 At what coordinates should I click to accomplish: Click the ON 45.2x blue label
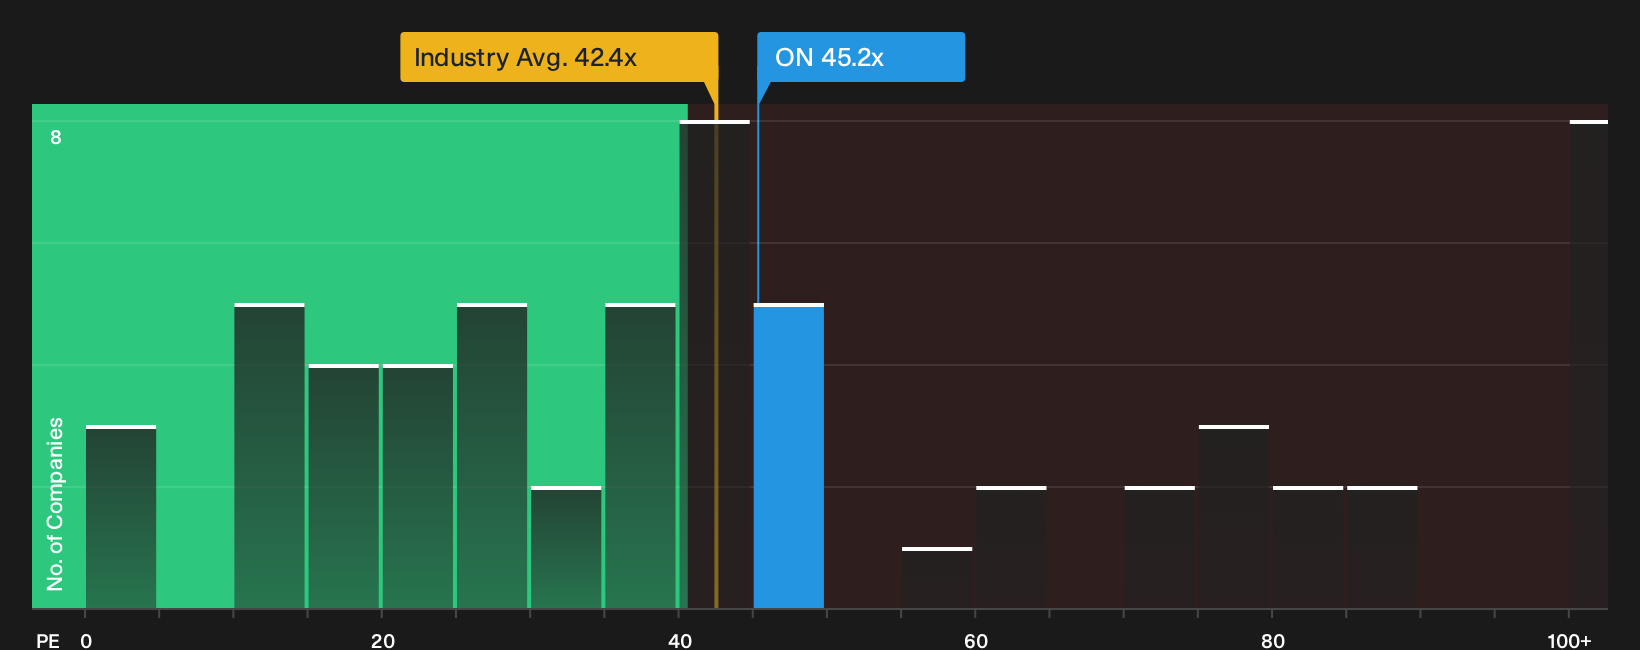point(861,57)
